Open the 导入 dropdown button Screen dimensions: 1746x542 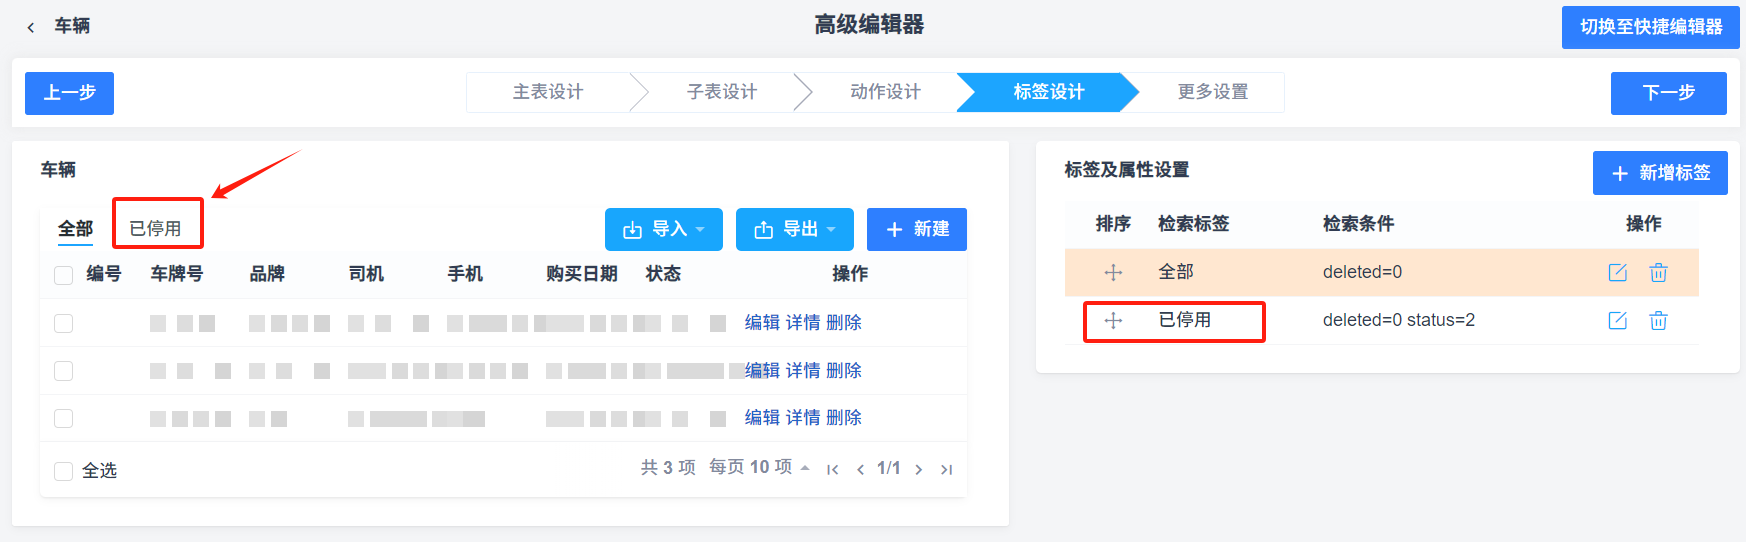pos(663,229)
